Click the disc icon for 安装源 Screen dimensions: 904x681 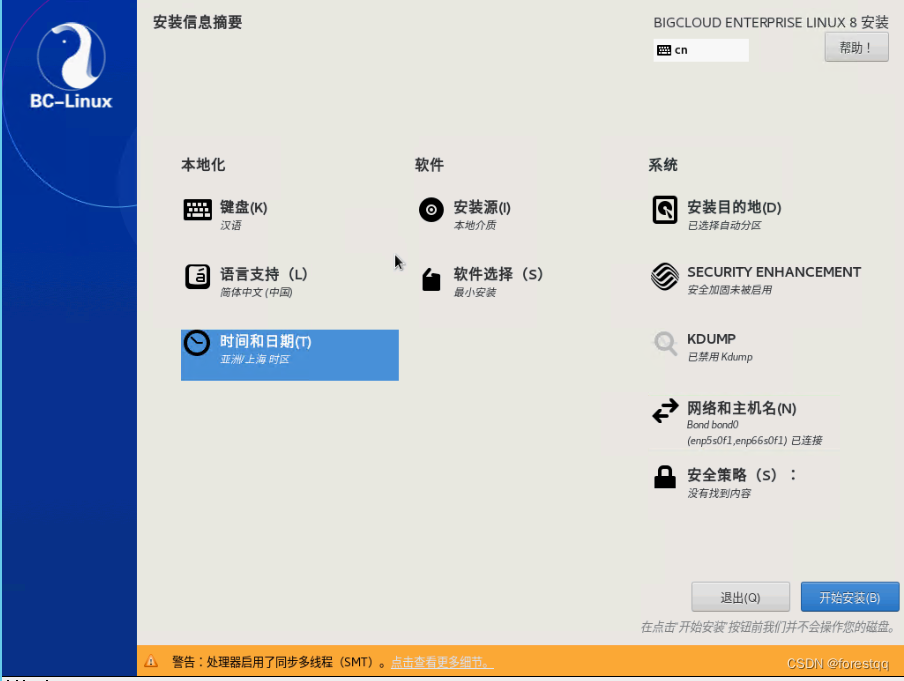431,210
